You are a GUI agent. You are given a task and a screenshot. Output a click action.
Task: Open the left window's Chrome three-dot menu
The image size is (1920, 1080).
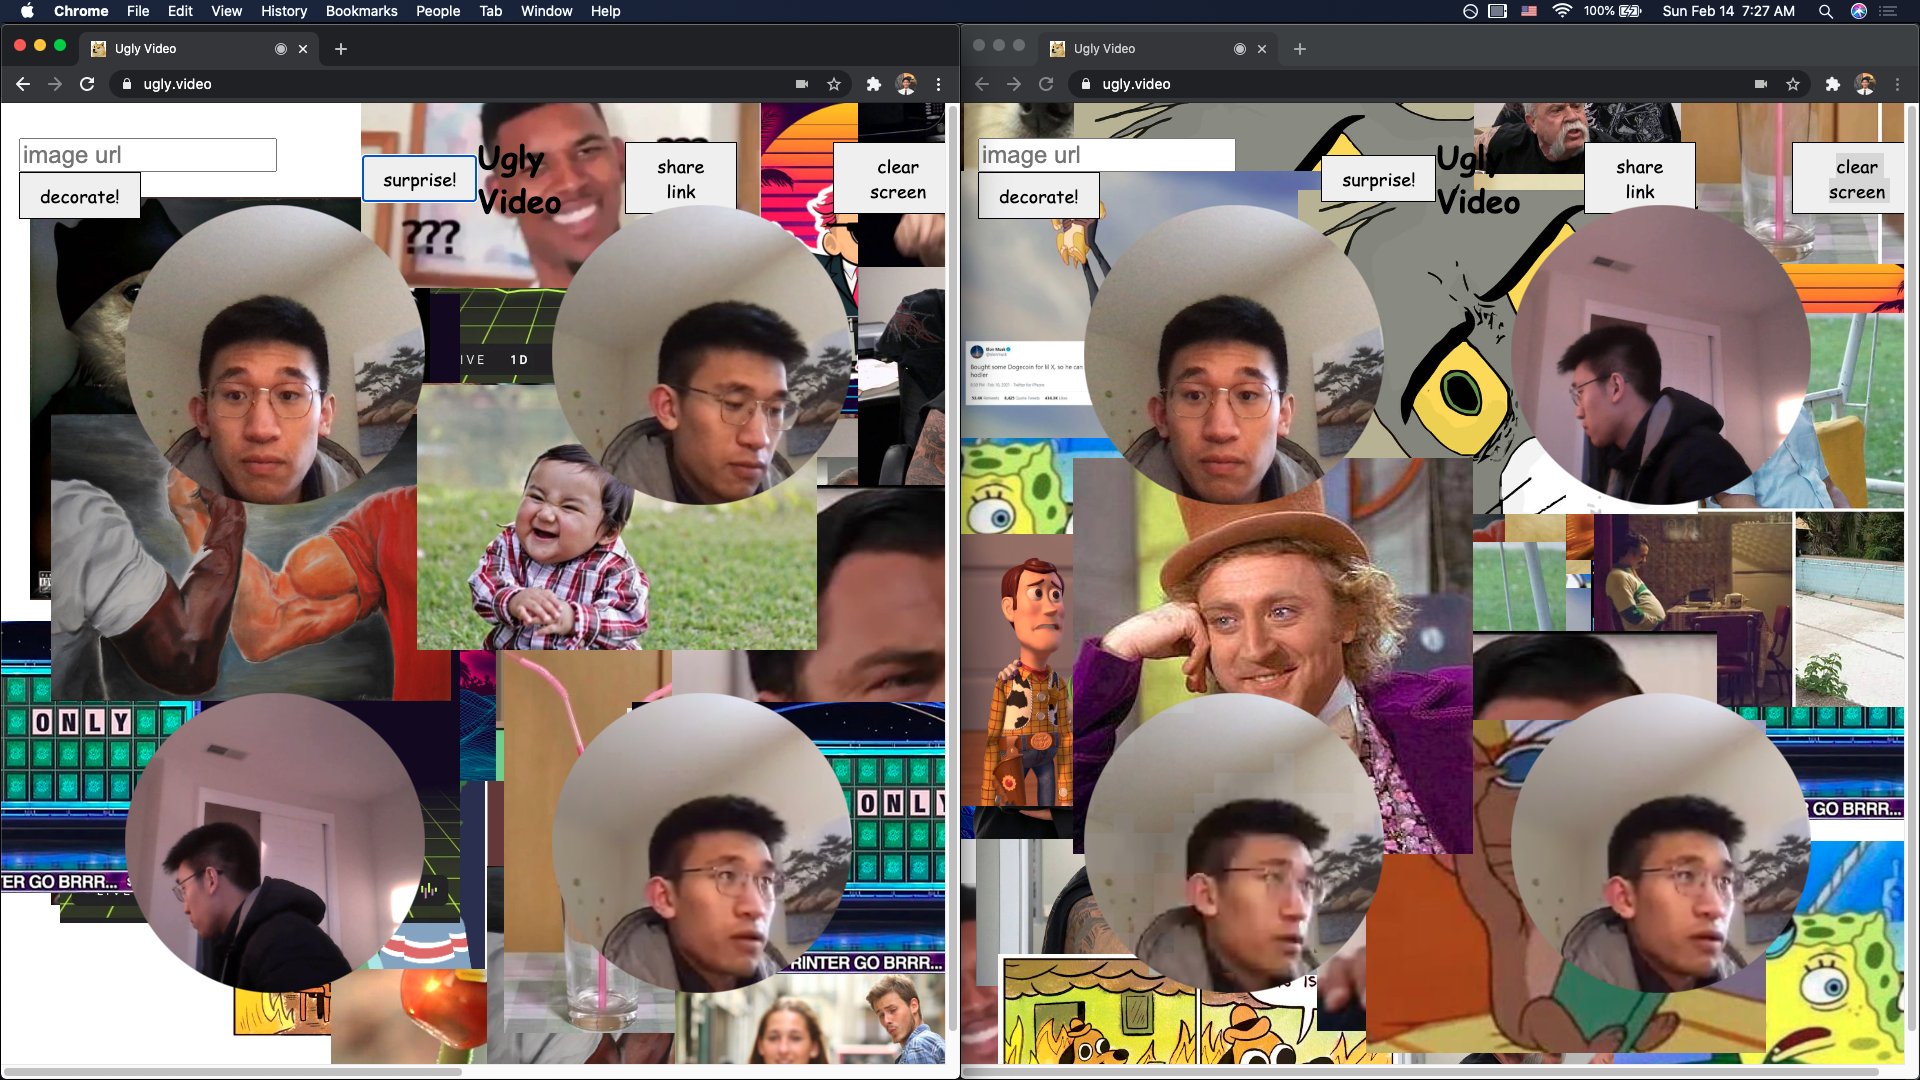pyautogui.click(x=938, y=84)
